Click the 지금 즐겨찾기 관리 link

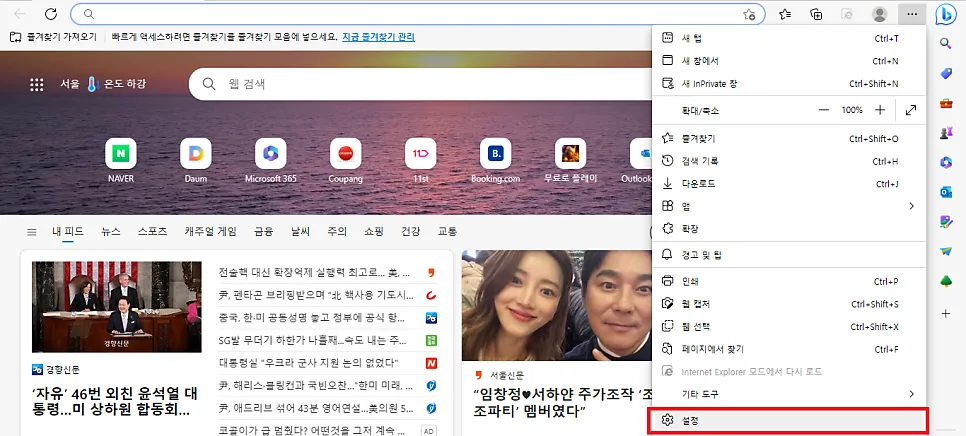(x=378, y=37)
